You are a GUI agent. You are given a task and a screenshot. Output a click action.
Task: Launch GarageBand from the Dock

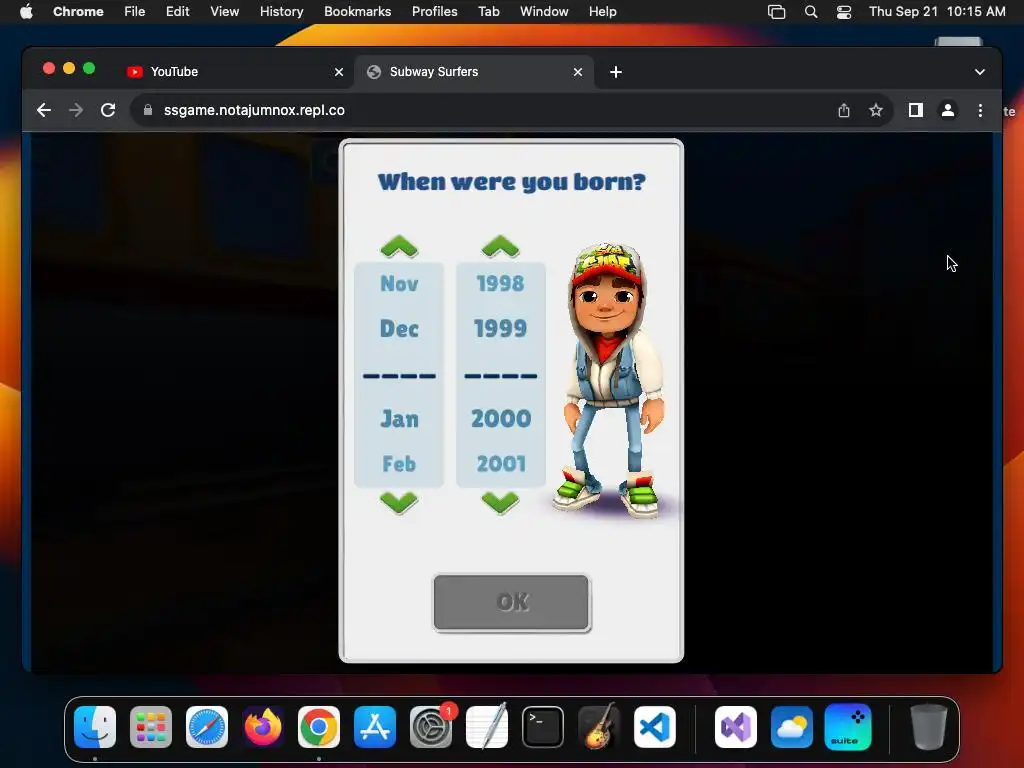pos(599,727)
